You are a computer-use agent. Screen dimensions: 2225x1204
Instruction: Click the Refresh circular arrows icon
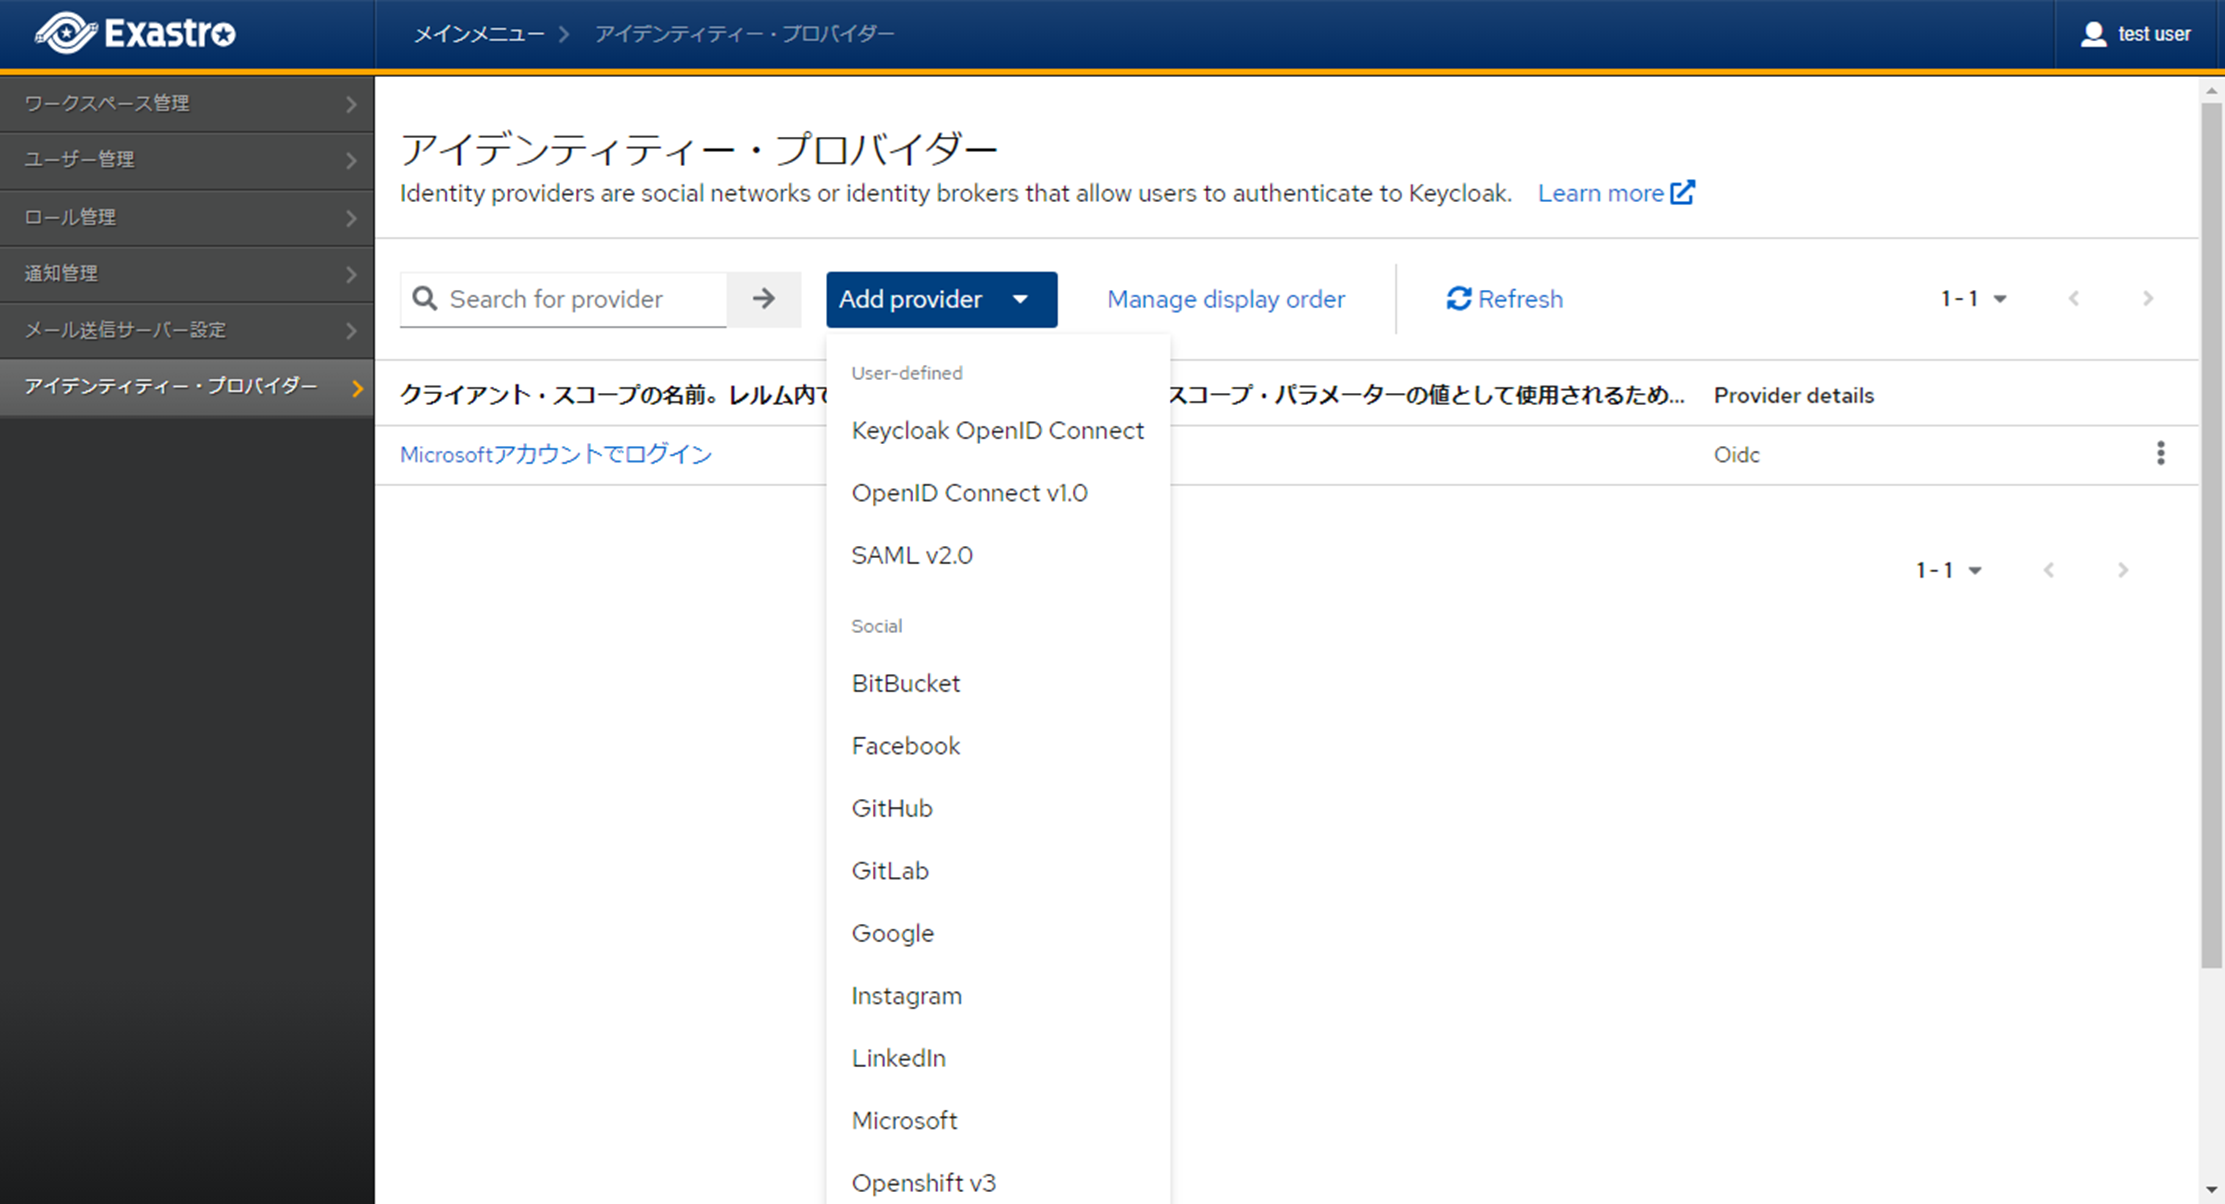pos(1458,299)
